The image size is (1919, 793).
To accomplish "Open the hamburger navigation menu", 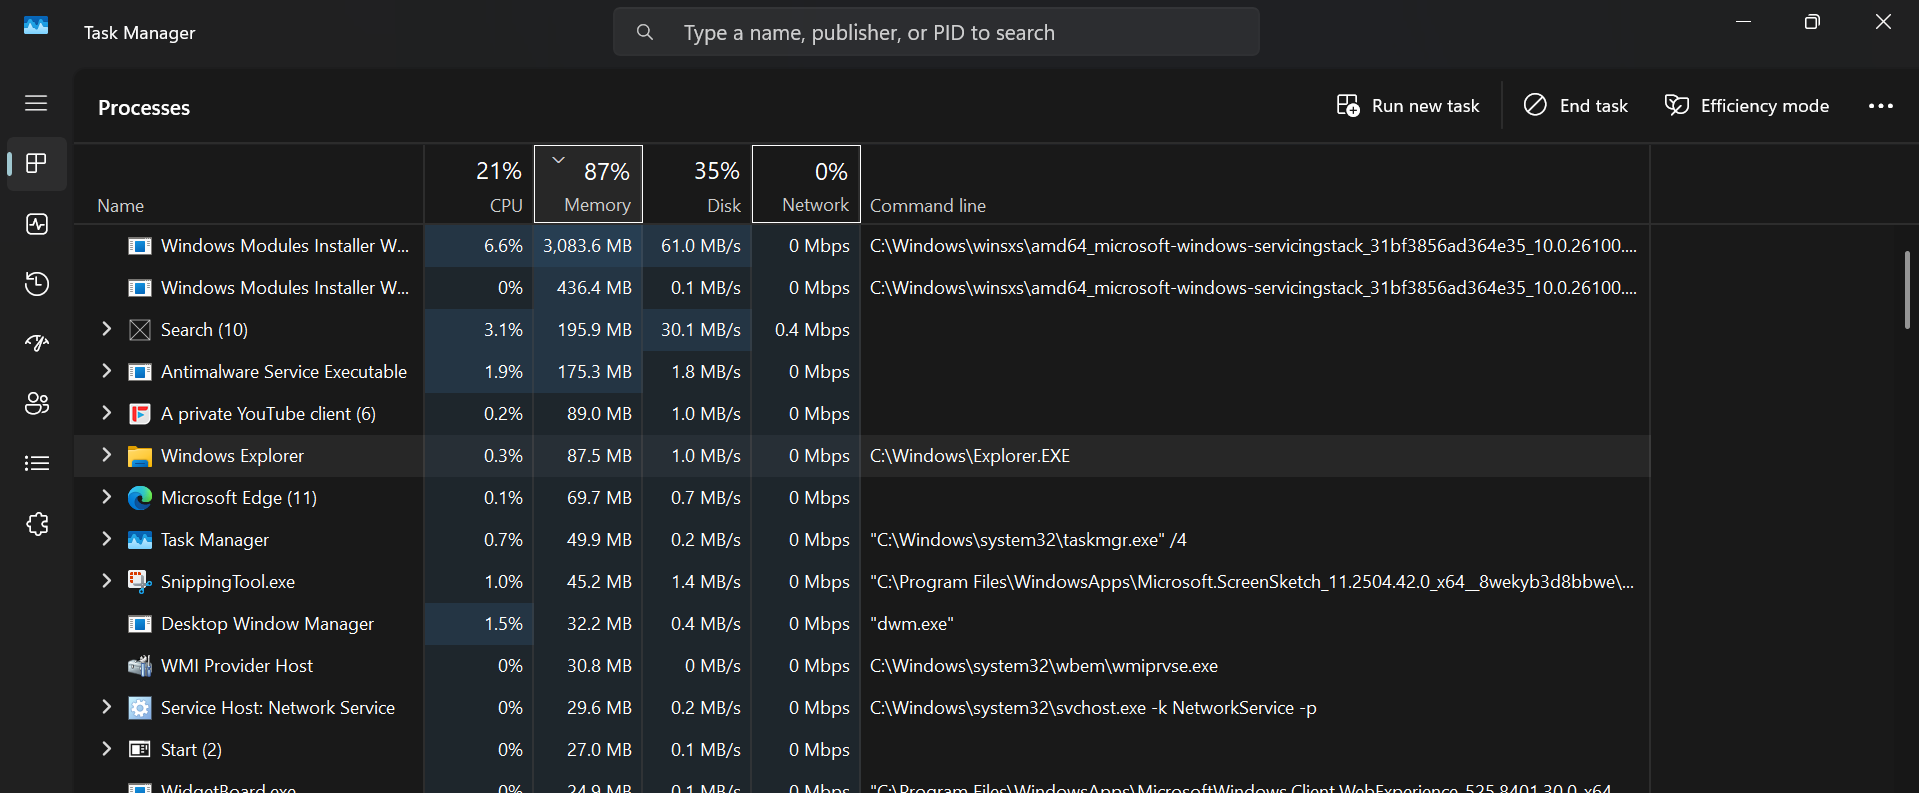I will coord(36,103).
